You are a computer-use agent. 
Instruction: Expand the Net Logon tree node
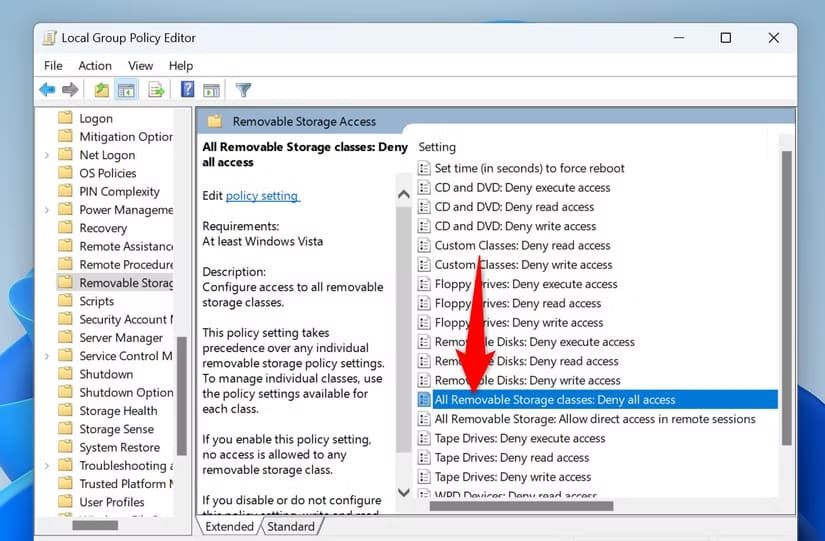pyautogui.click(x=47, y=155)
